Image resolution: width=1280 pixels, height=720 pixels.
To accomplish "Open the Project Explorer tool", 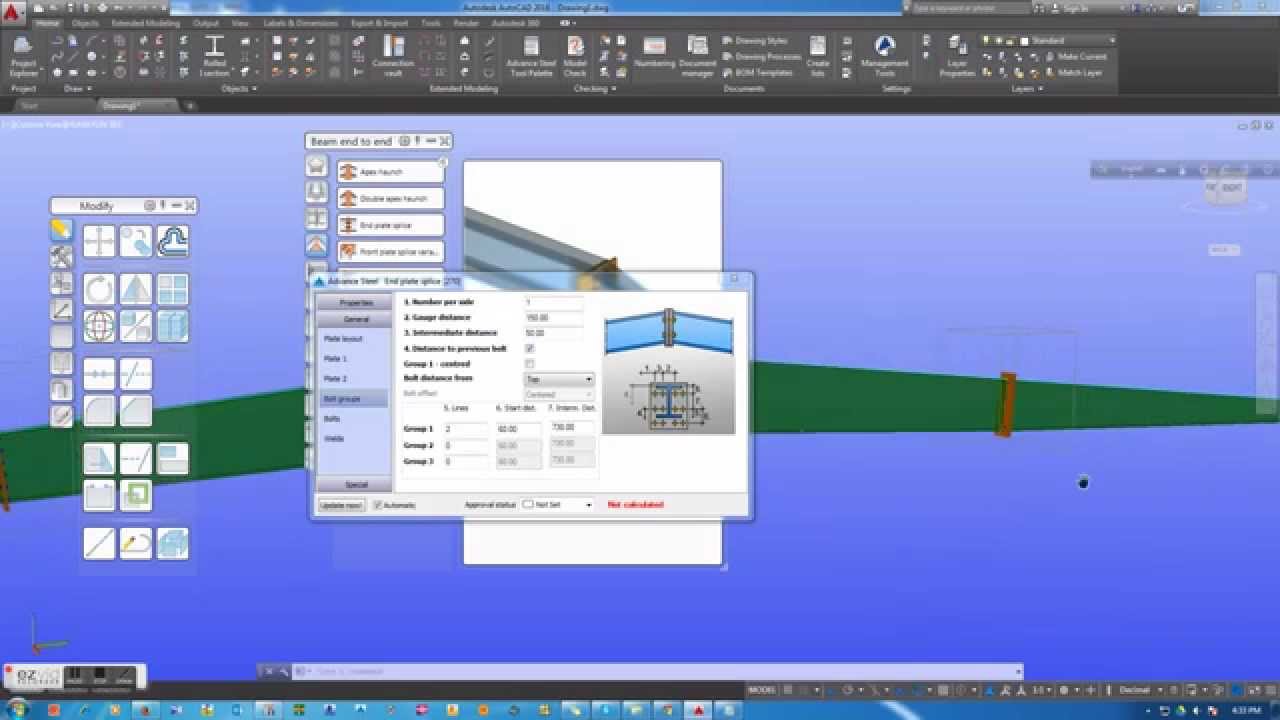I will click(22, 50).
